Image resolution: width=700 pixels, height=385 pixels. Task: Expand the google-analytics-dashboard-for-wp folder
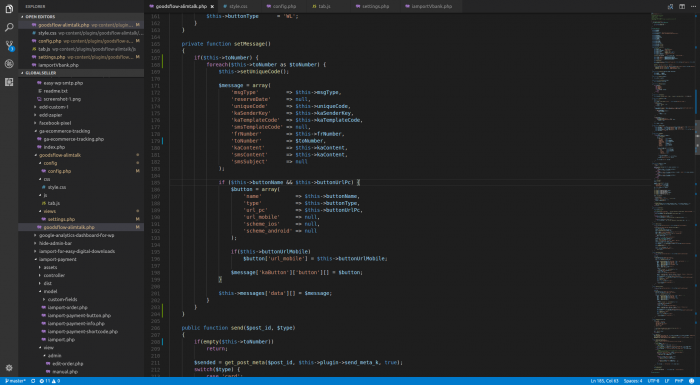point(76,235)
